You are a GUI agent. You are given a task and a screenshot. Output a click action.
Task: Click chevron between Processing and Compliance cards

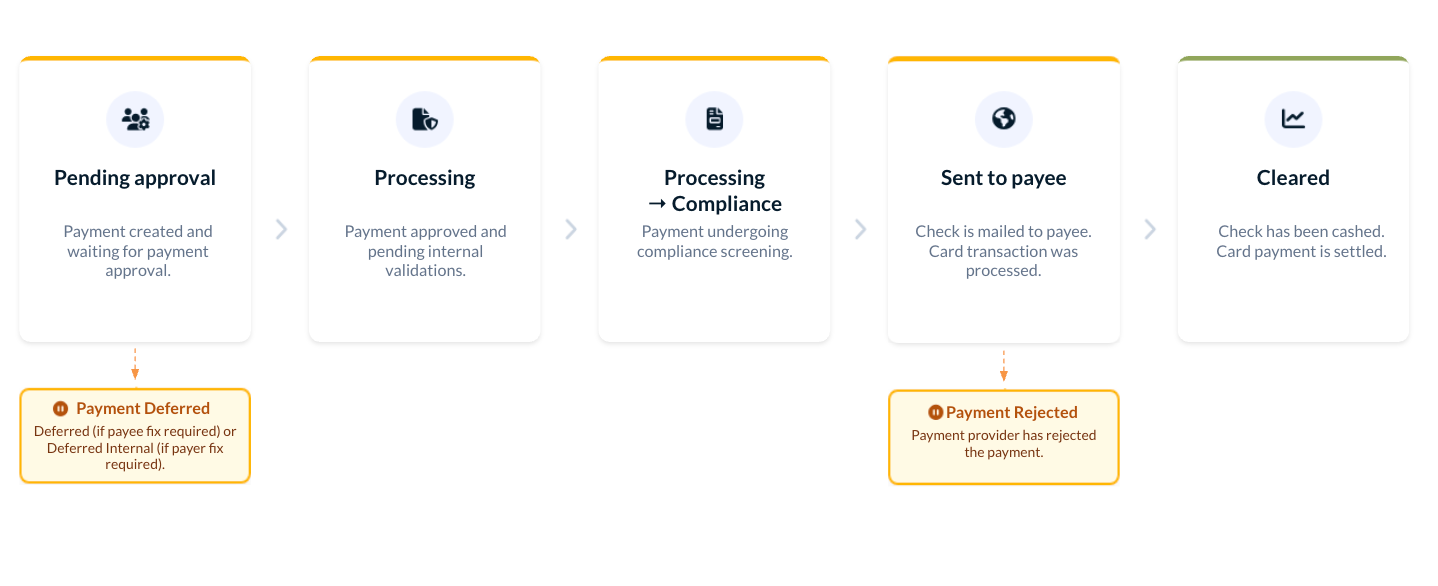tap(571, 229)
